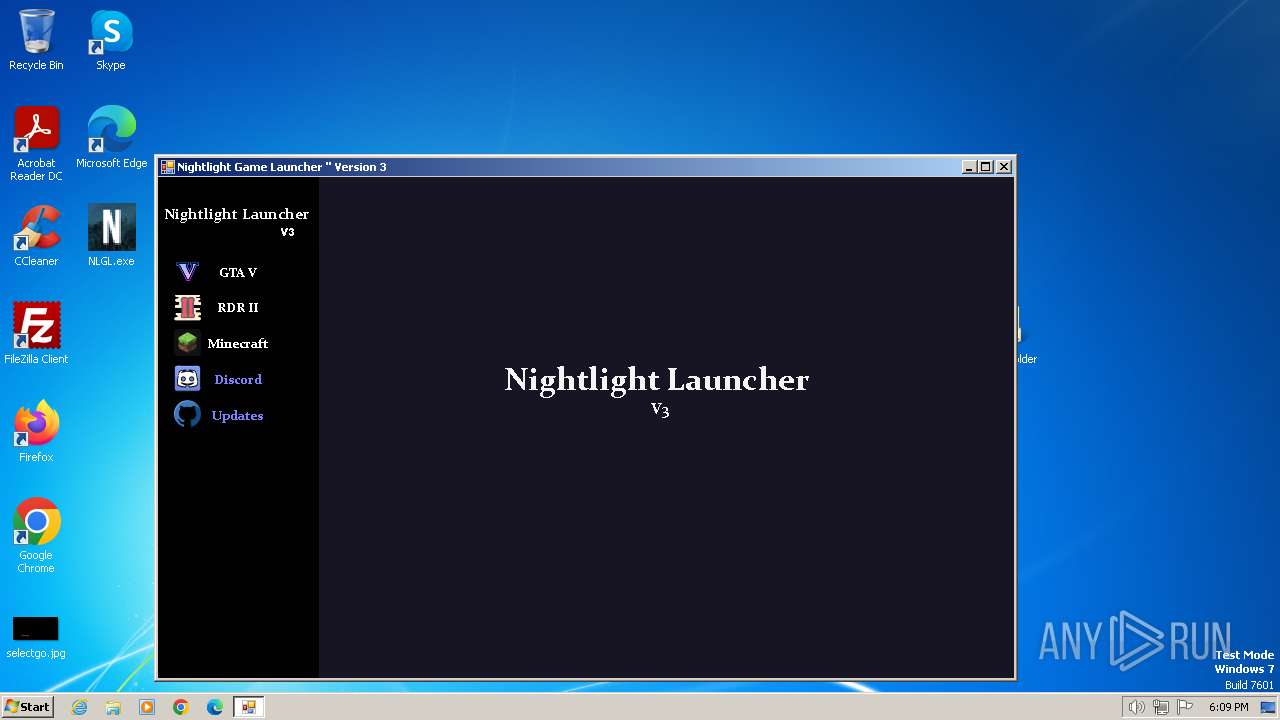Click the Discord logo icon
Viewport: 1280px width, 720px height.
(187, 379)
